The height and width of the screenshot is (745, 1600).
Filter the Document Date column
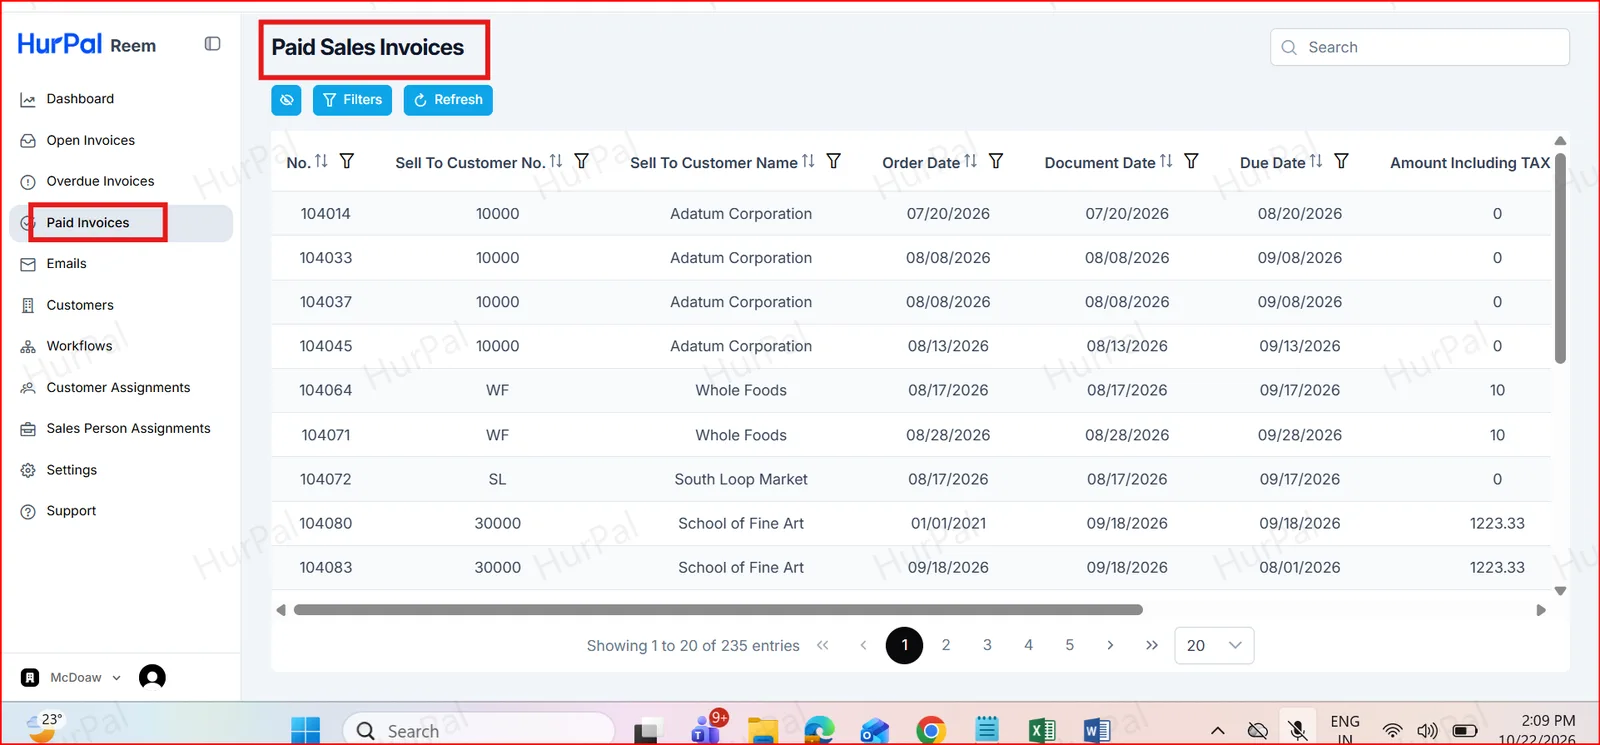point(1191,161)
